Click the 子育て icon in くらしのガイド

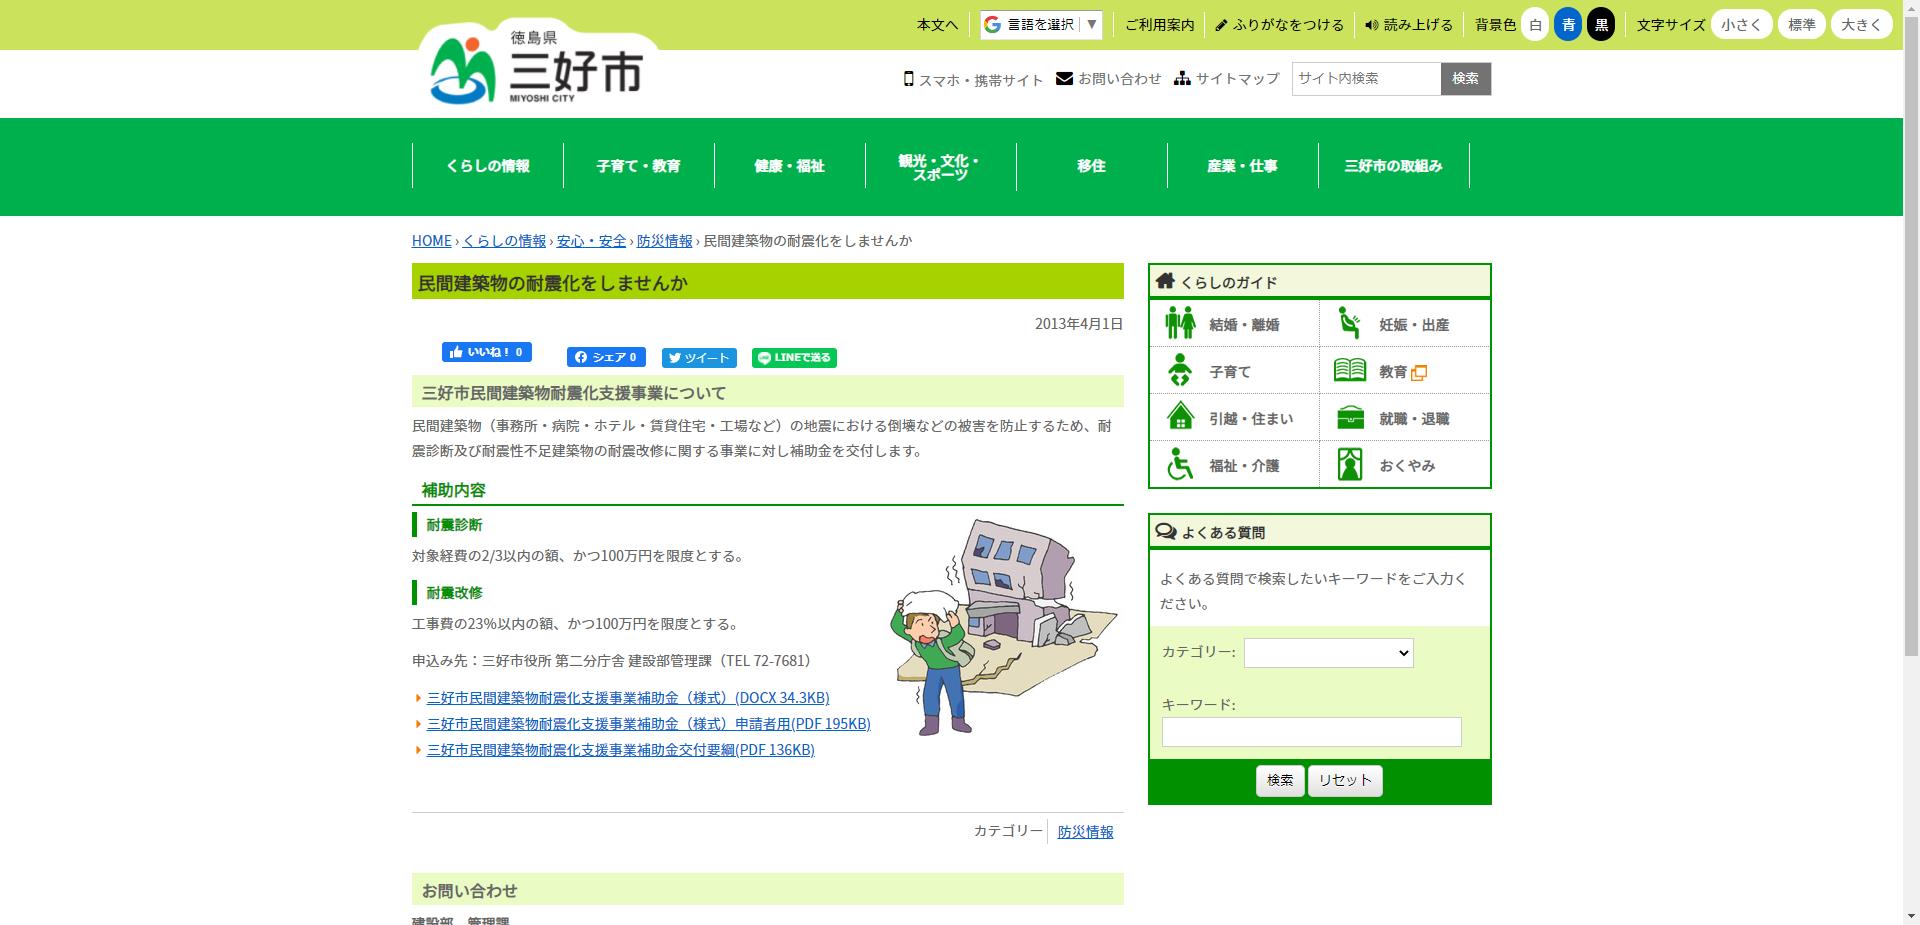click(x=1181, y=370)
